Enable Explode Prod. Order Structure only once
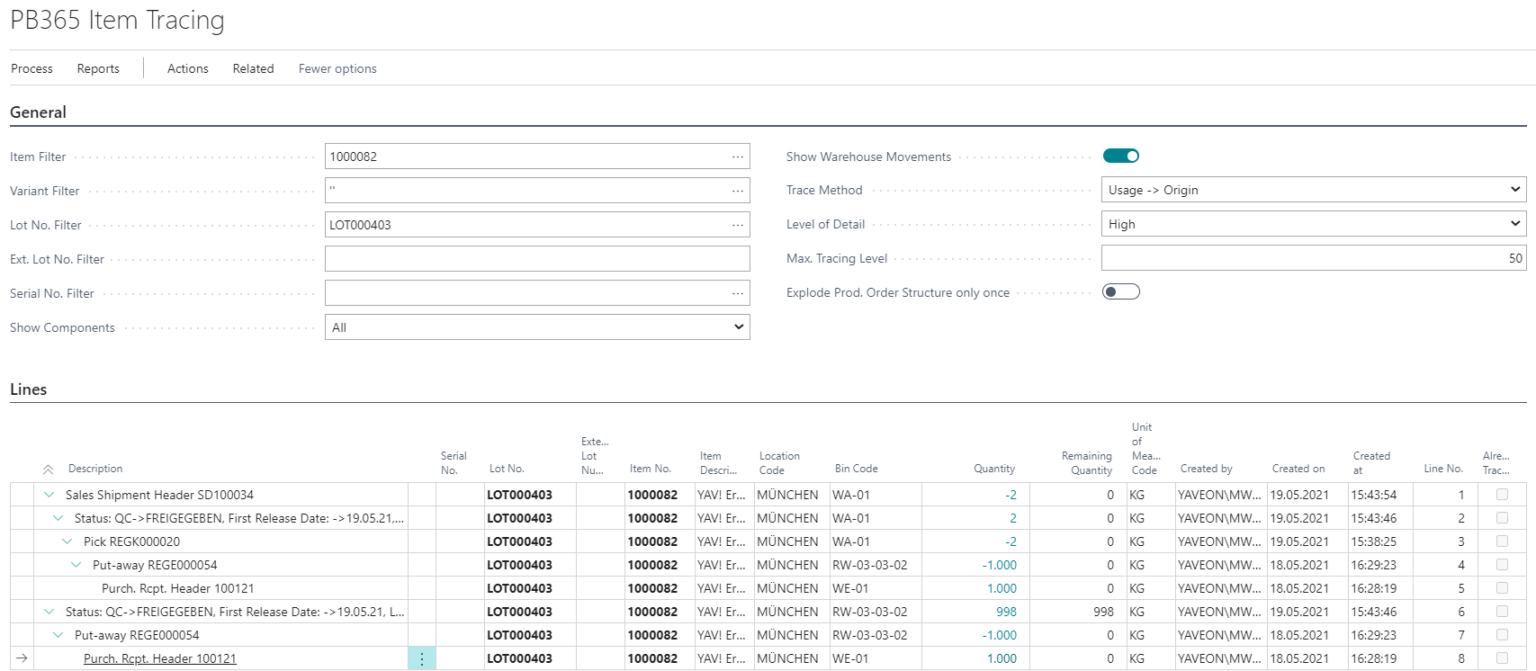This screenshot has width=1536, height=671. (x=1123, y=291)
